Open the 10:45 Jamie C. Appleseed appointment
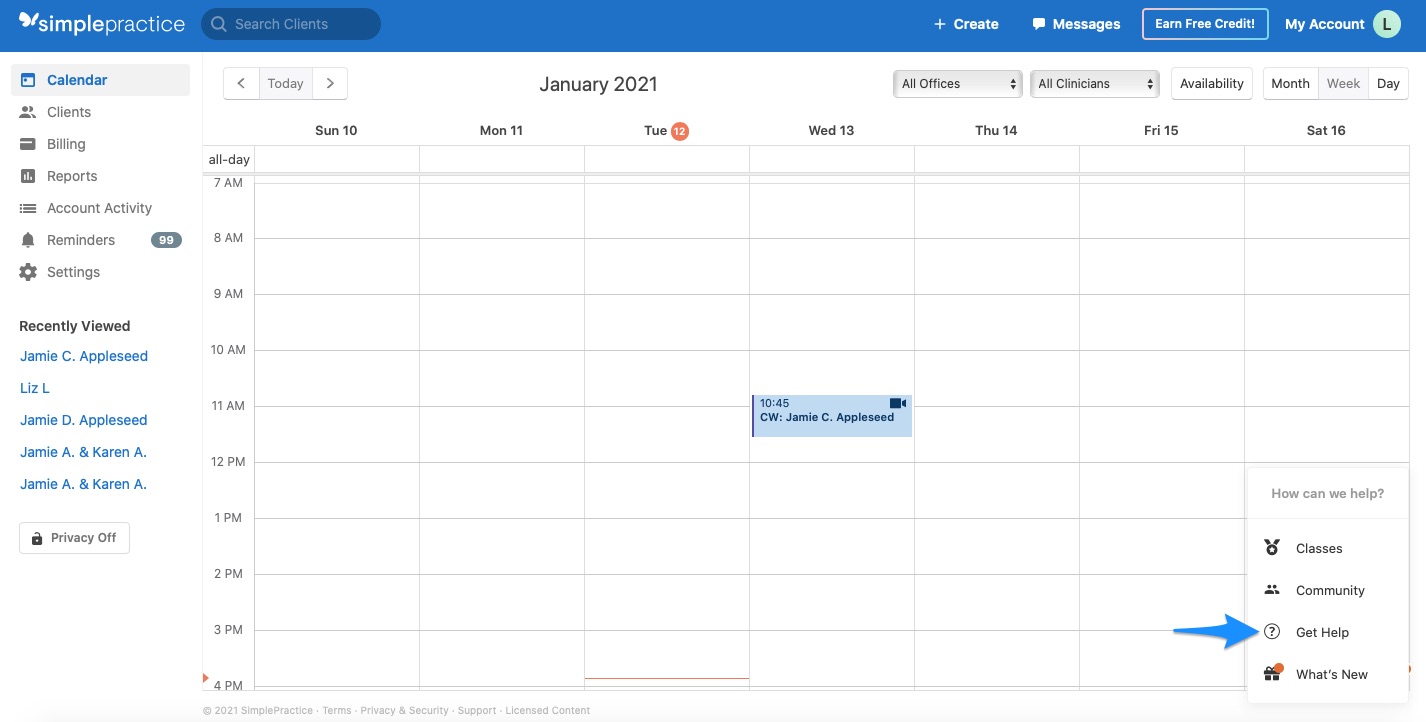 [x=832, y=416]
